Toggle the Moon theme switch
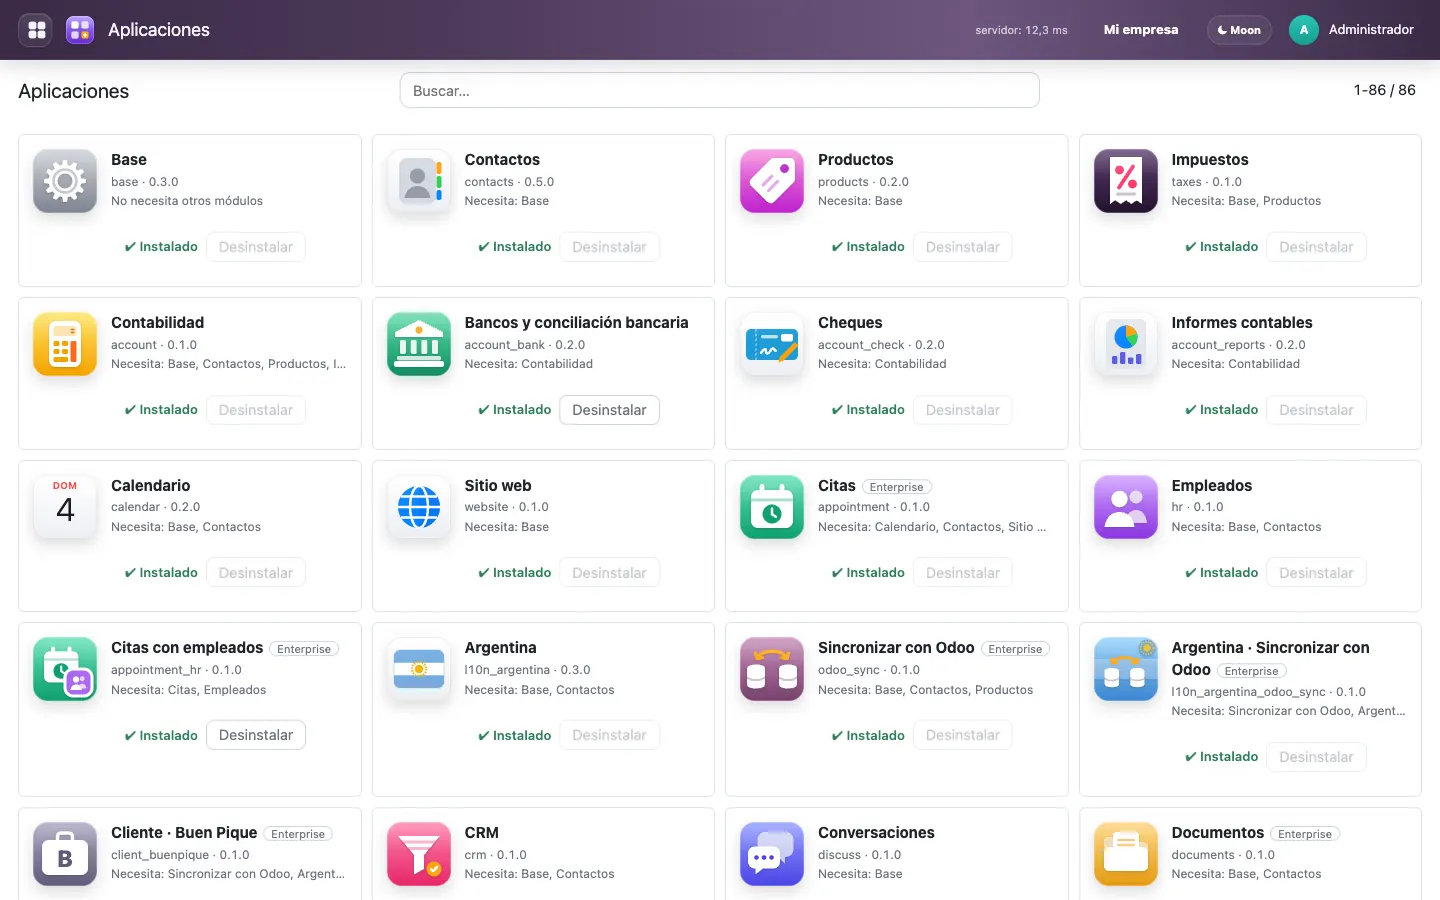 [1239, 30]
